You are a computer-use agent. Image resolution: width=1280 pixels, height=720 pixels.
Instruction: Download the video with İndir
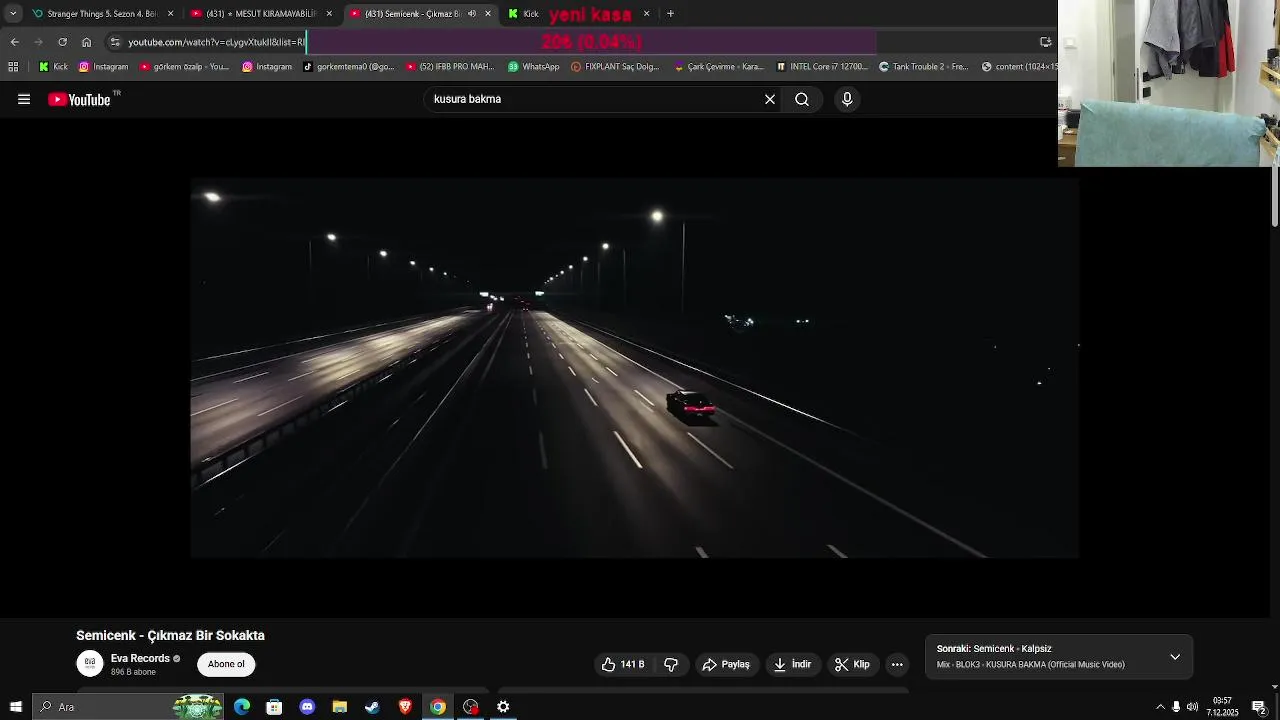(794, 664)
